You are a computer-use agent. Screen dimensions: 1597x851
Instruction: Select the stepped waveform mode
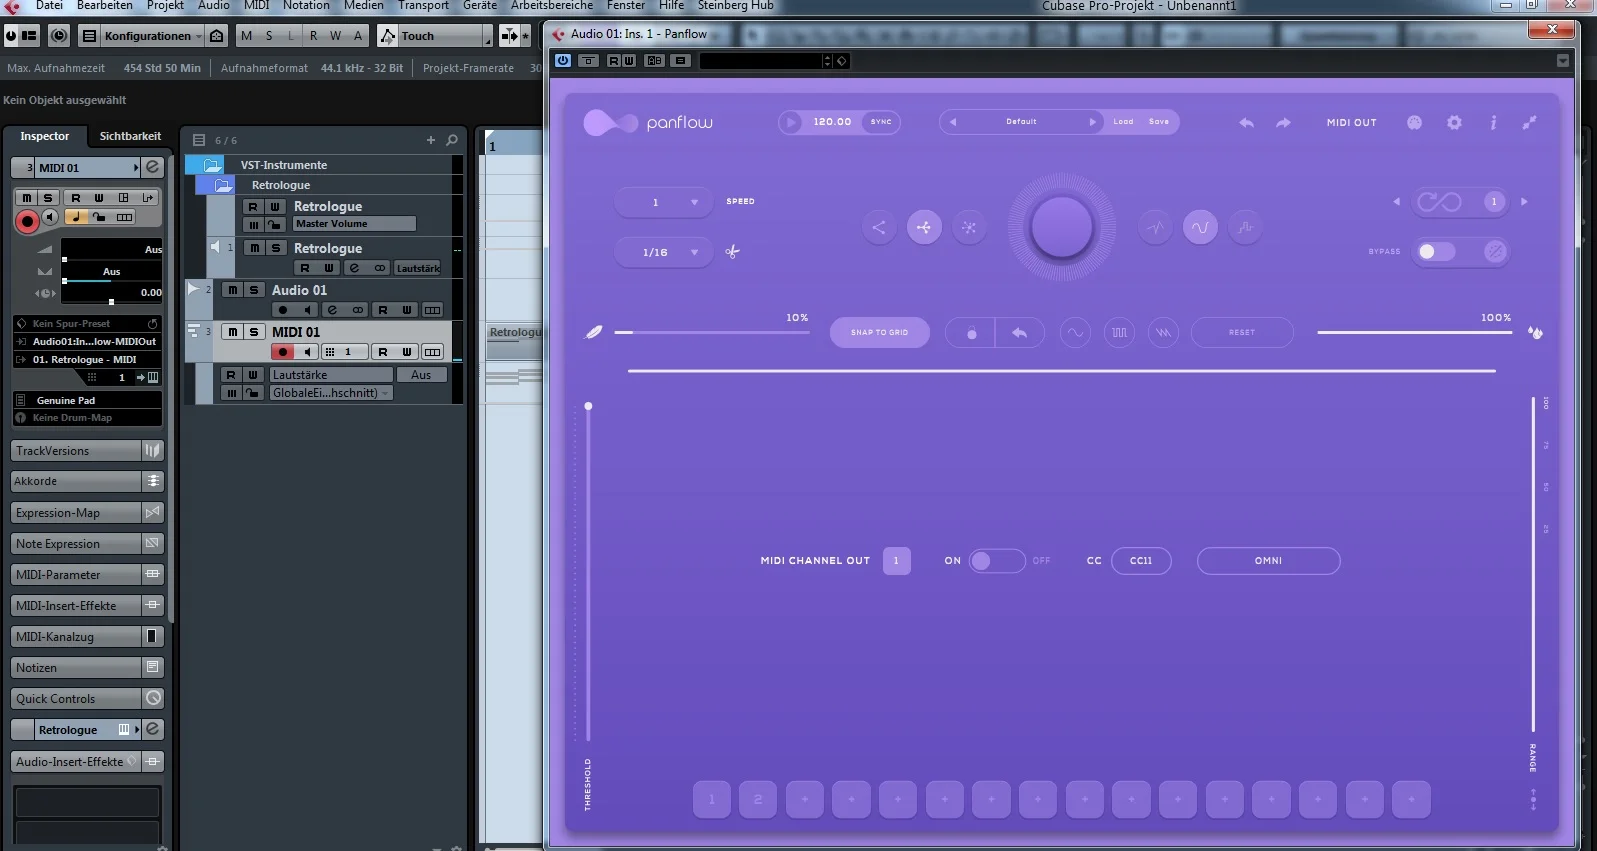[1245, 227]
